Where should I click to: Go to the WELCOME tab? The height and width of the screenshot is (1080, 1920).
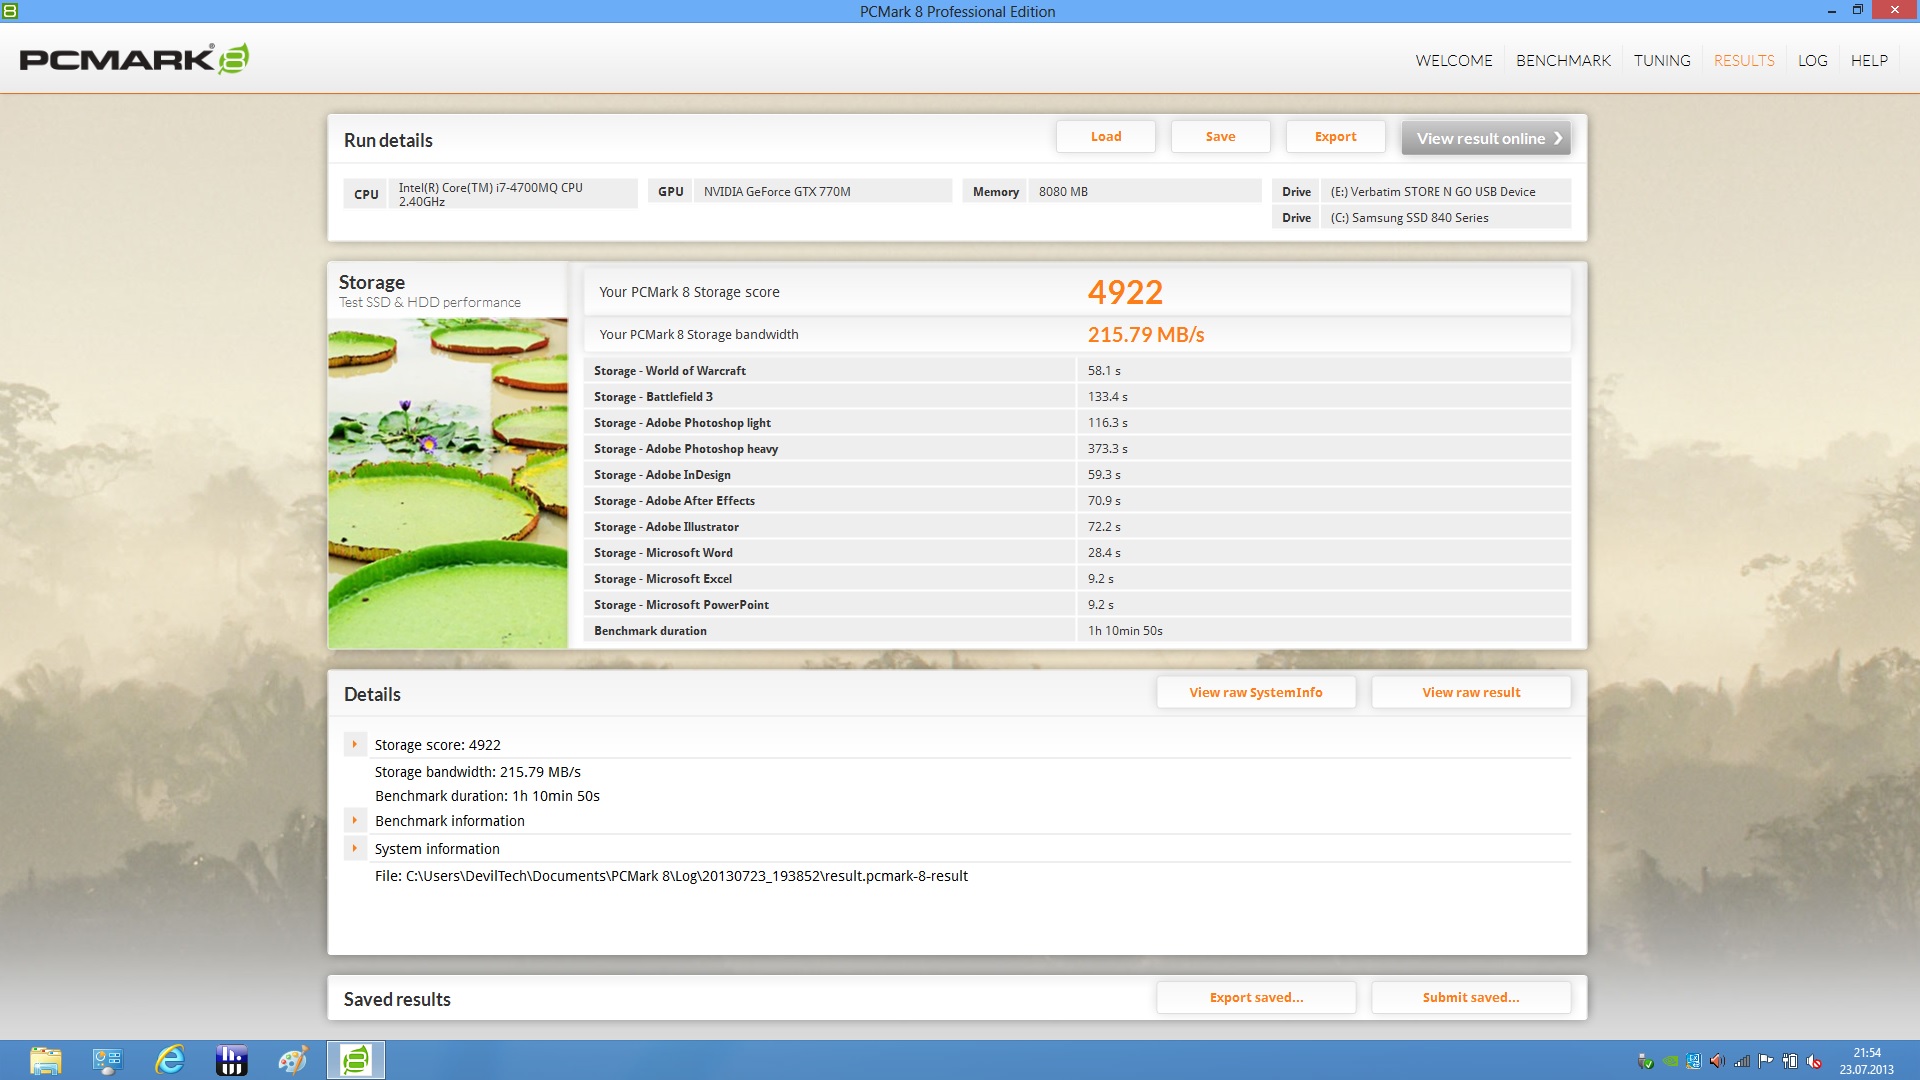click(x=1453, y=60)
